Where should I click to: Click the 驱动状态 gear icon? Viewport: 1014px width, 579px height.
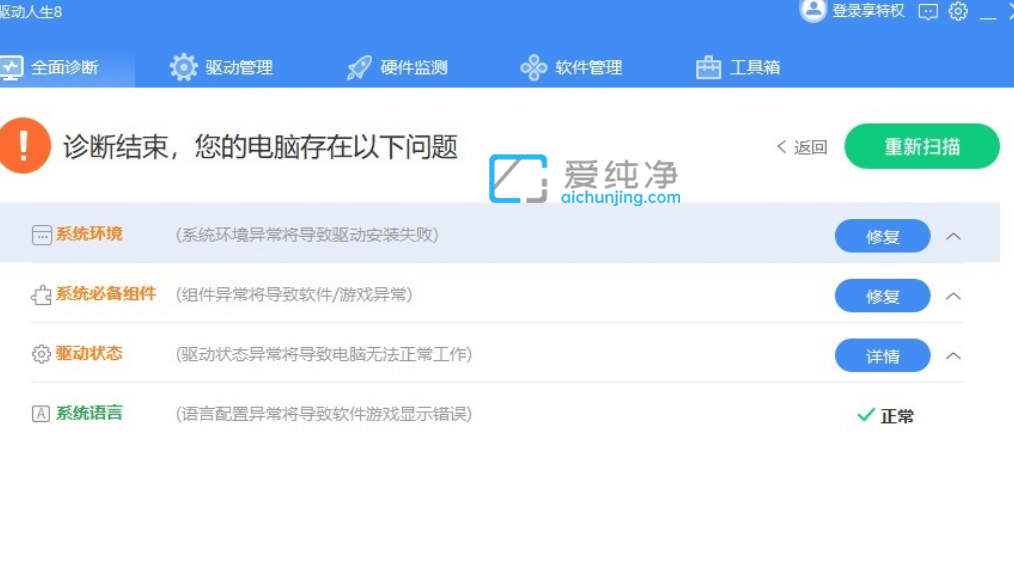(x=40, y=354)
